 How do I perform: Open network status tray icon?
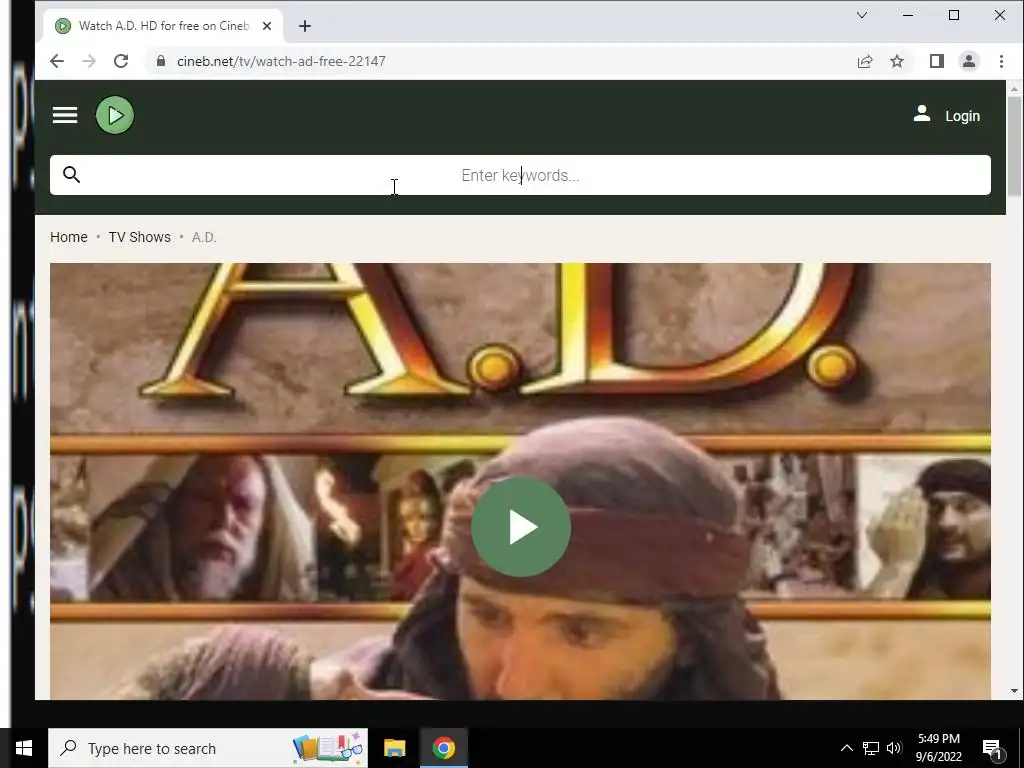click(x=871, y=748)
